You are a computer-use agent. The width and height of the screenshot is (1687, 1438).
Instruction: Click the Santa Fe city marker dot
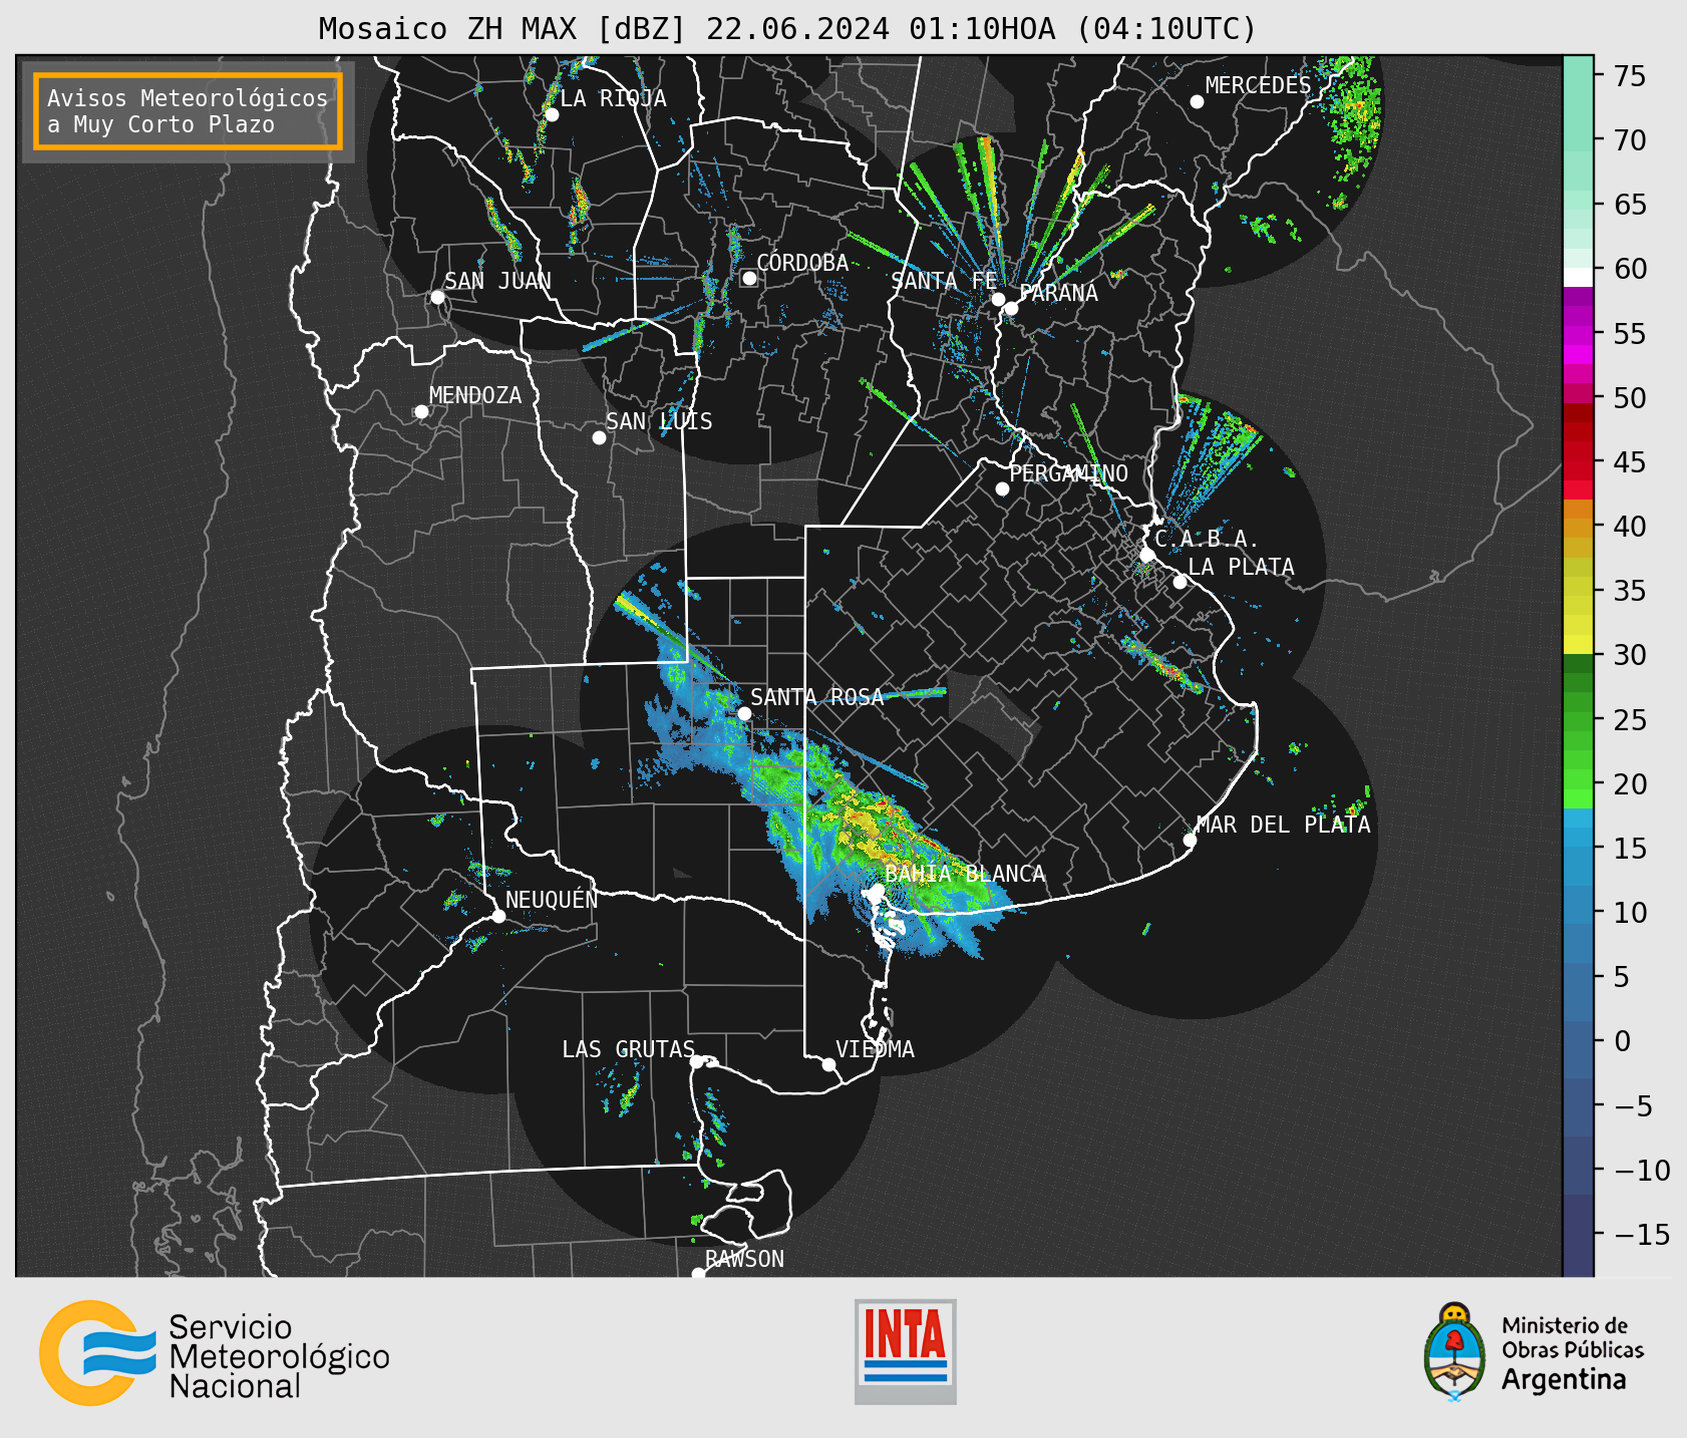[998, 299]
